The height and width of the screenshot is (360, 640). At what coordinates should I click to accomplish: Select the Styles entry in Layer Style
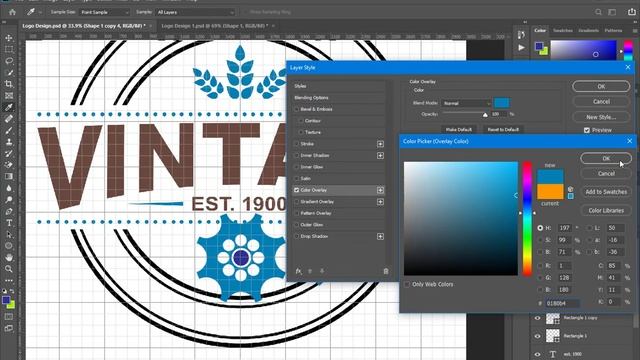(300, 86)
